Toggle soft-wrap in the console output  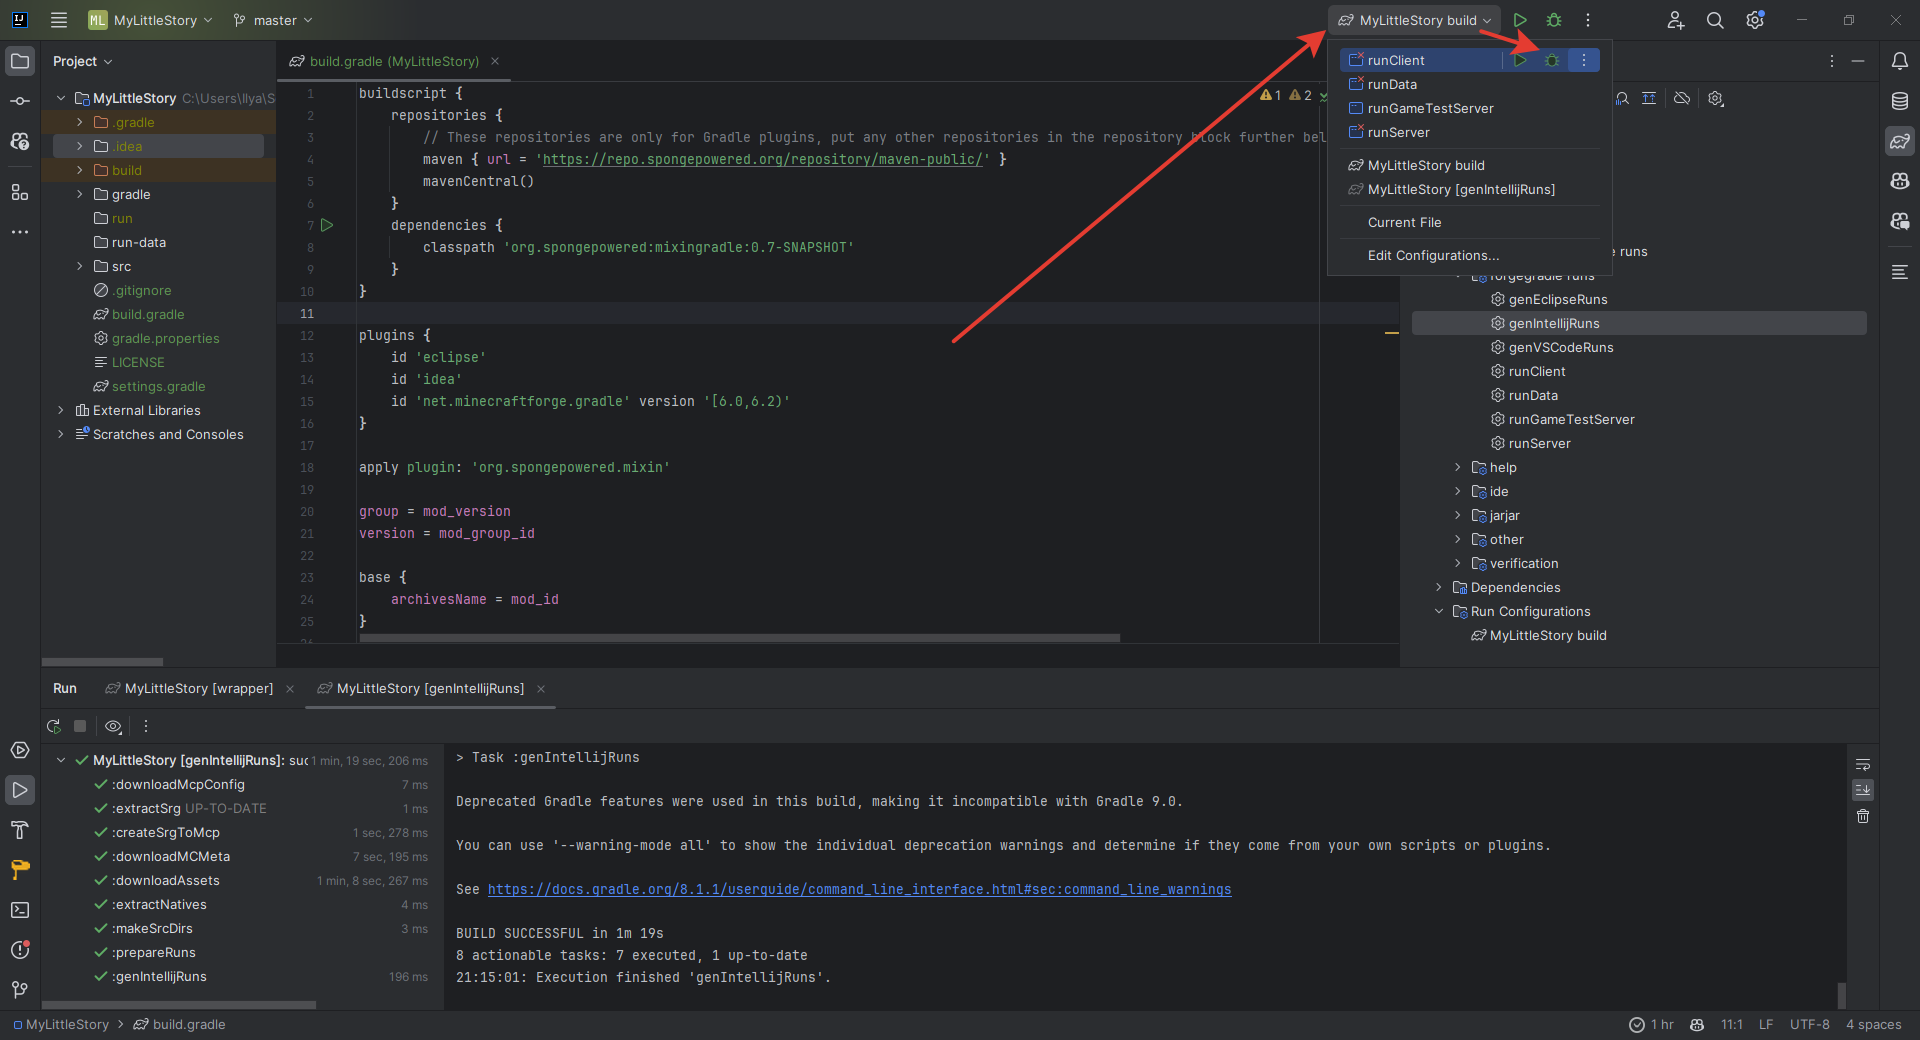pos(1863,765)
